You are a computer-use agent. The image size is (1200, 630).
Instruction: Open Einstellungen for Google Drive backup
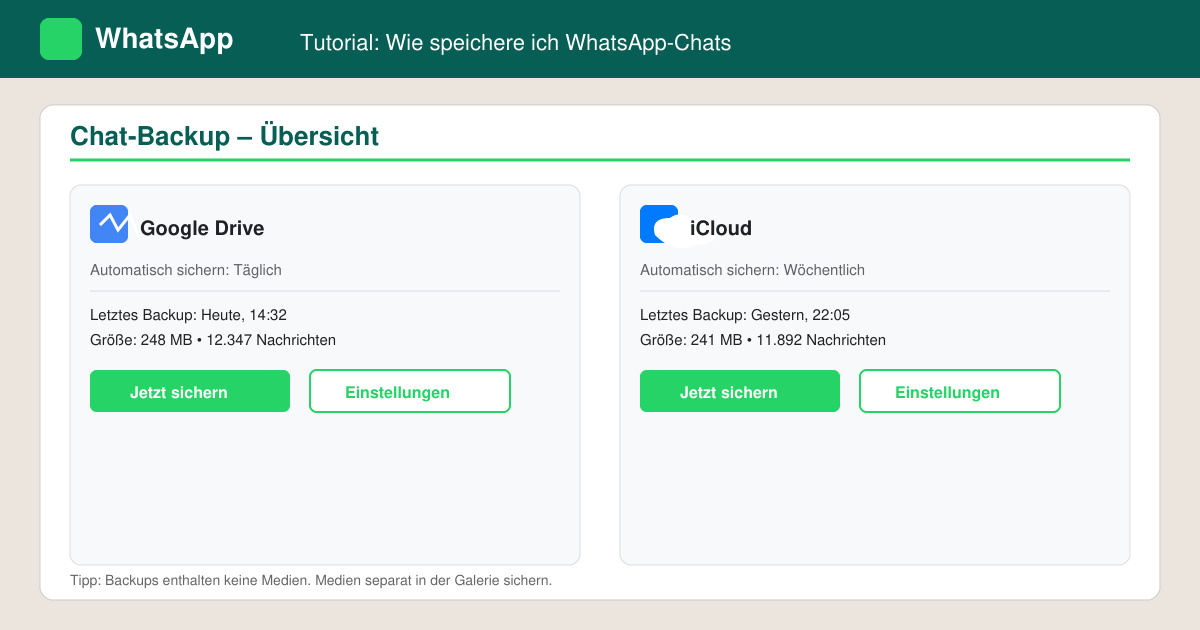(410, 391)
